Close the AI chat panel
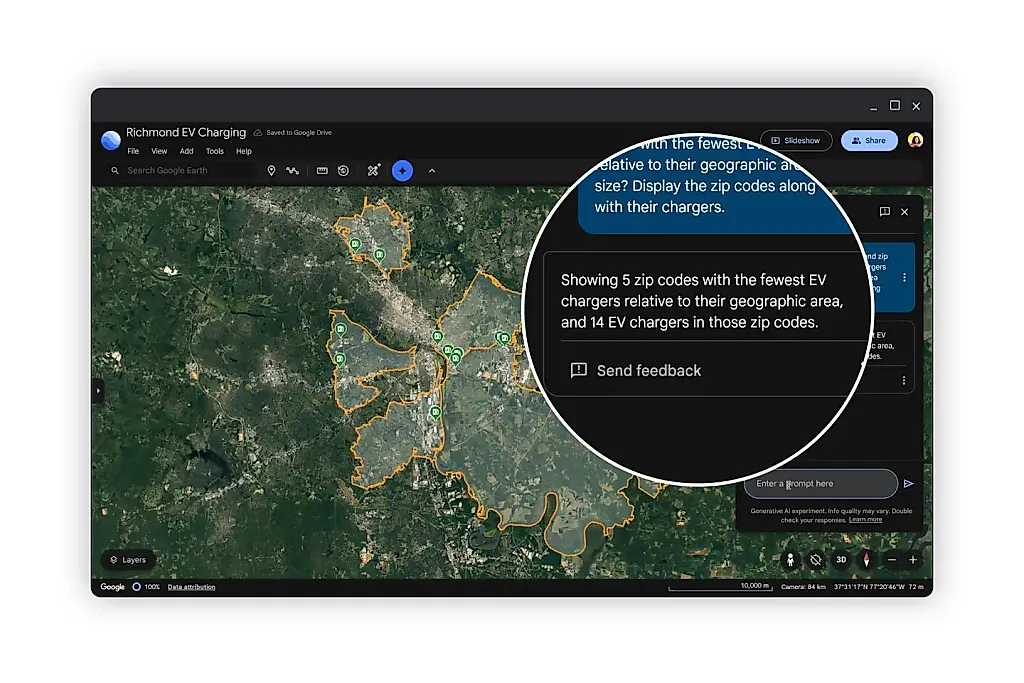This screenshot has width=1024, height=683. click(904, 212)
